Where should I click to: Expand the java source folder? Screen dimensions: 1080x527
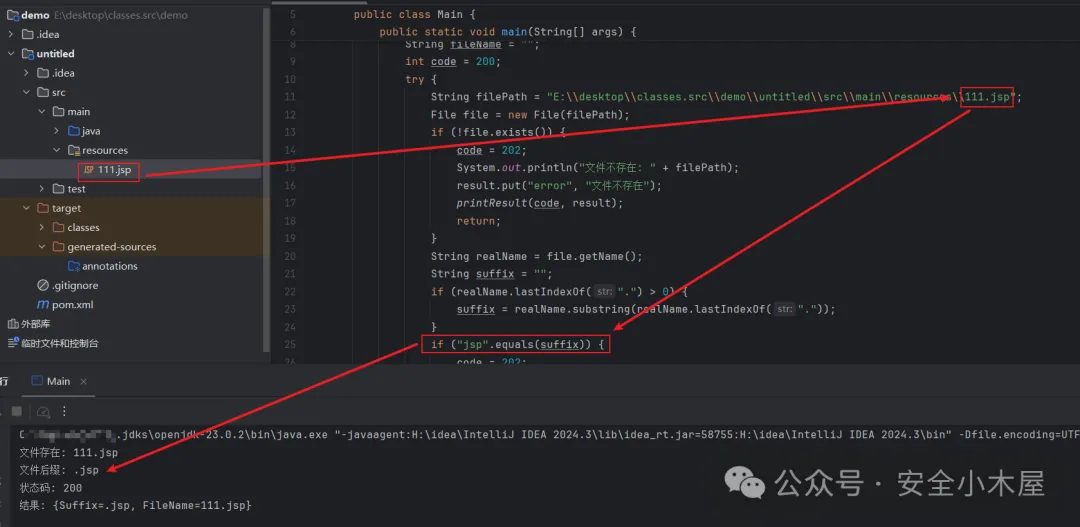57,131
